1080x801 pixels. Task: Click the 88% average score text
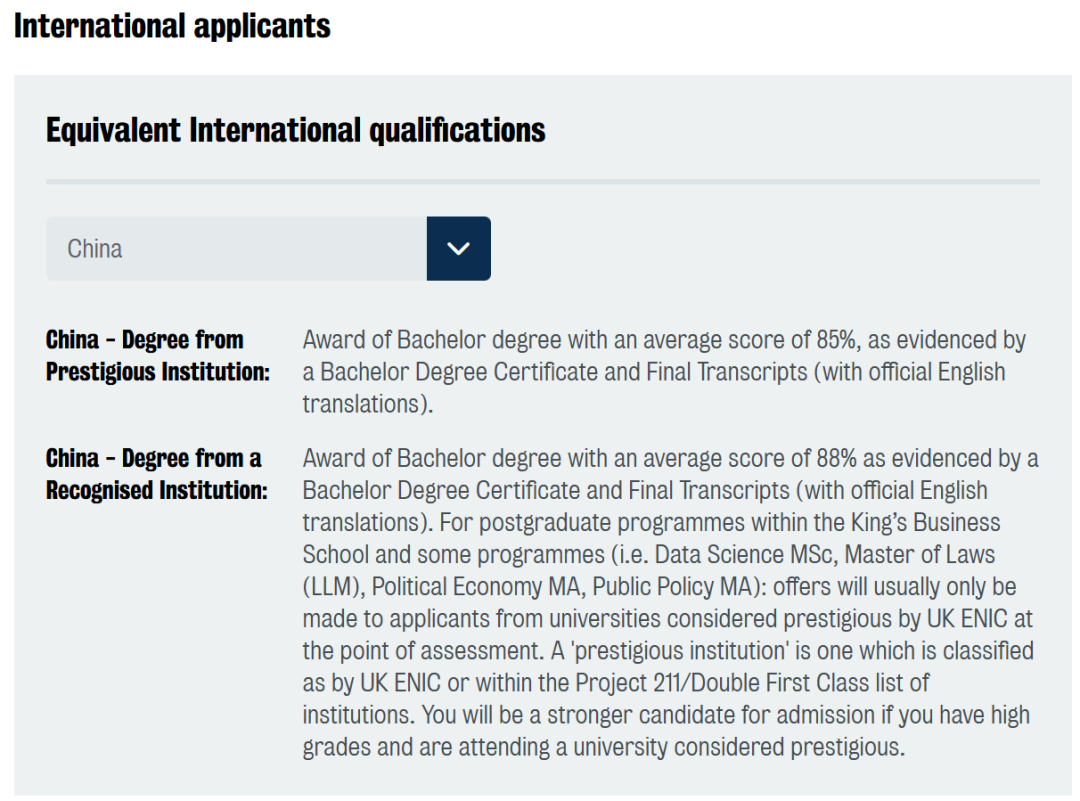tap(836, 458)
